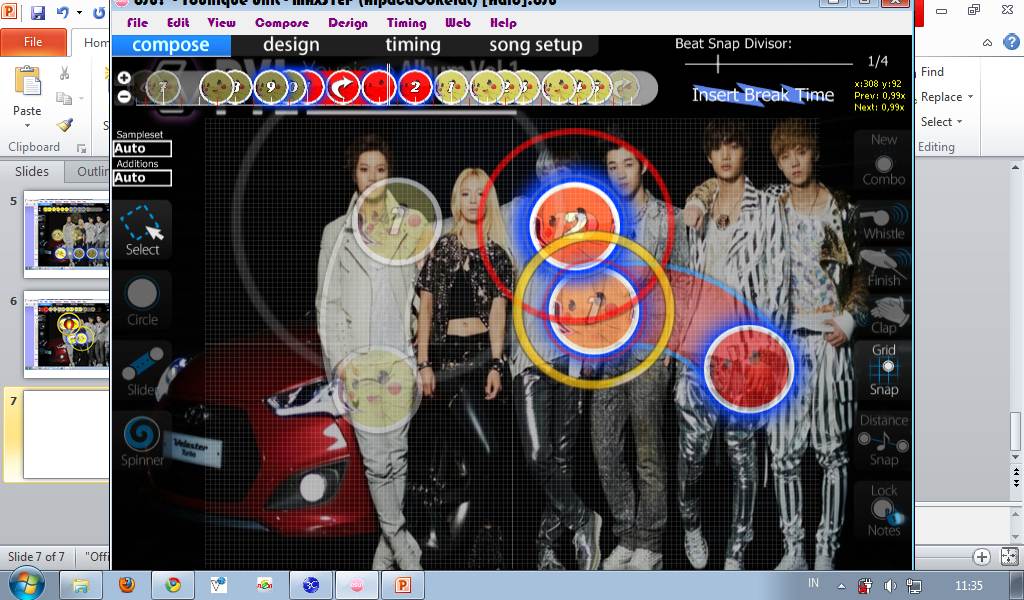Screen dimensions: 1024x600
Task: Toggle Lock Notes option
Action: (883, 510)
